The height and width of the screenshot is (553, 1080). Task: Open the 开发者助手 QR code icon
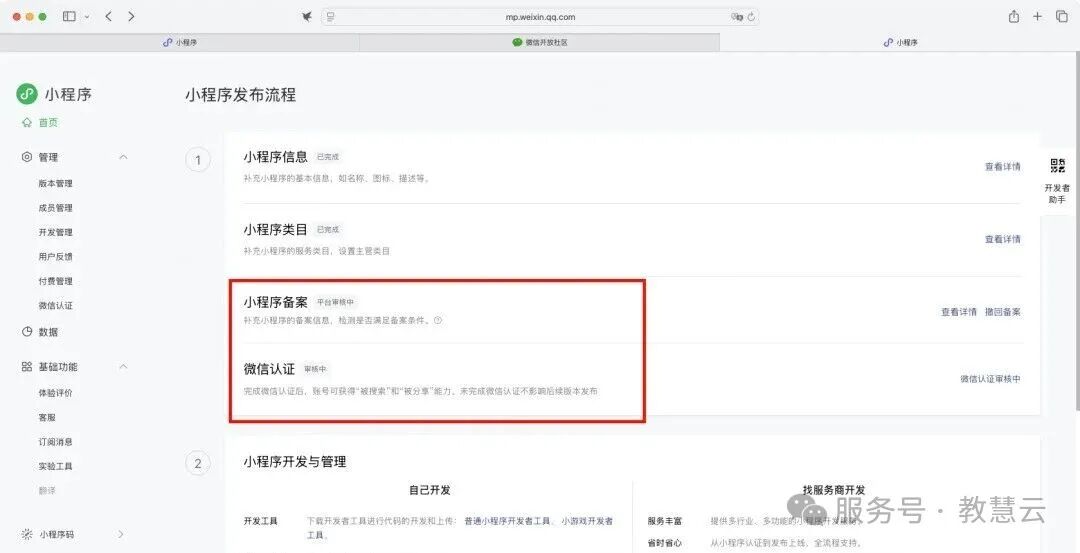(1057, 165)
